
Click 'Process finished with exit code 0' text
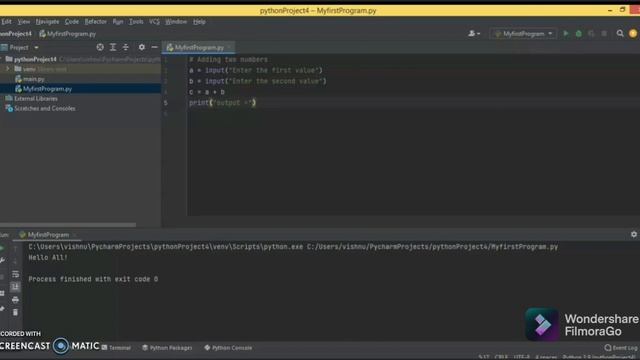point(93,279)
